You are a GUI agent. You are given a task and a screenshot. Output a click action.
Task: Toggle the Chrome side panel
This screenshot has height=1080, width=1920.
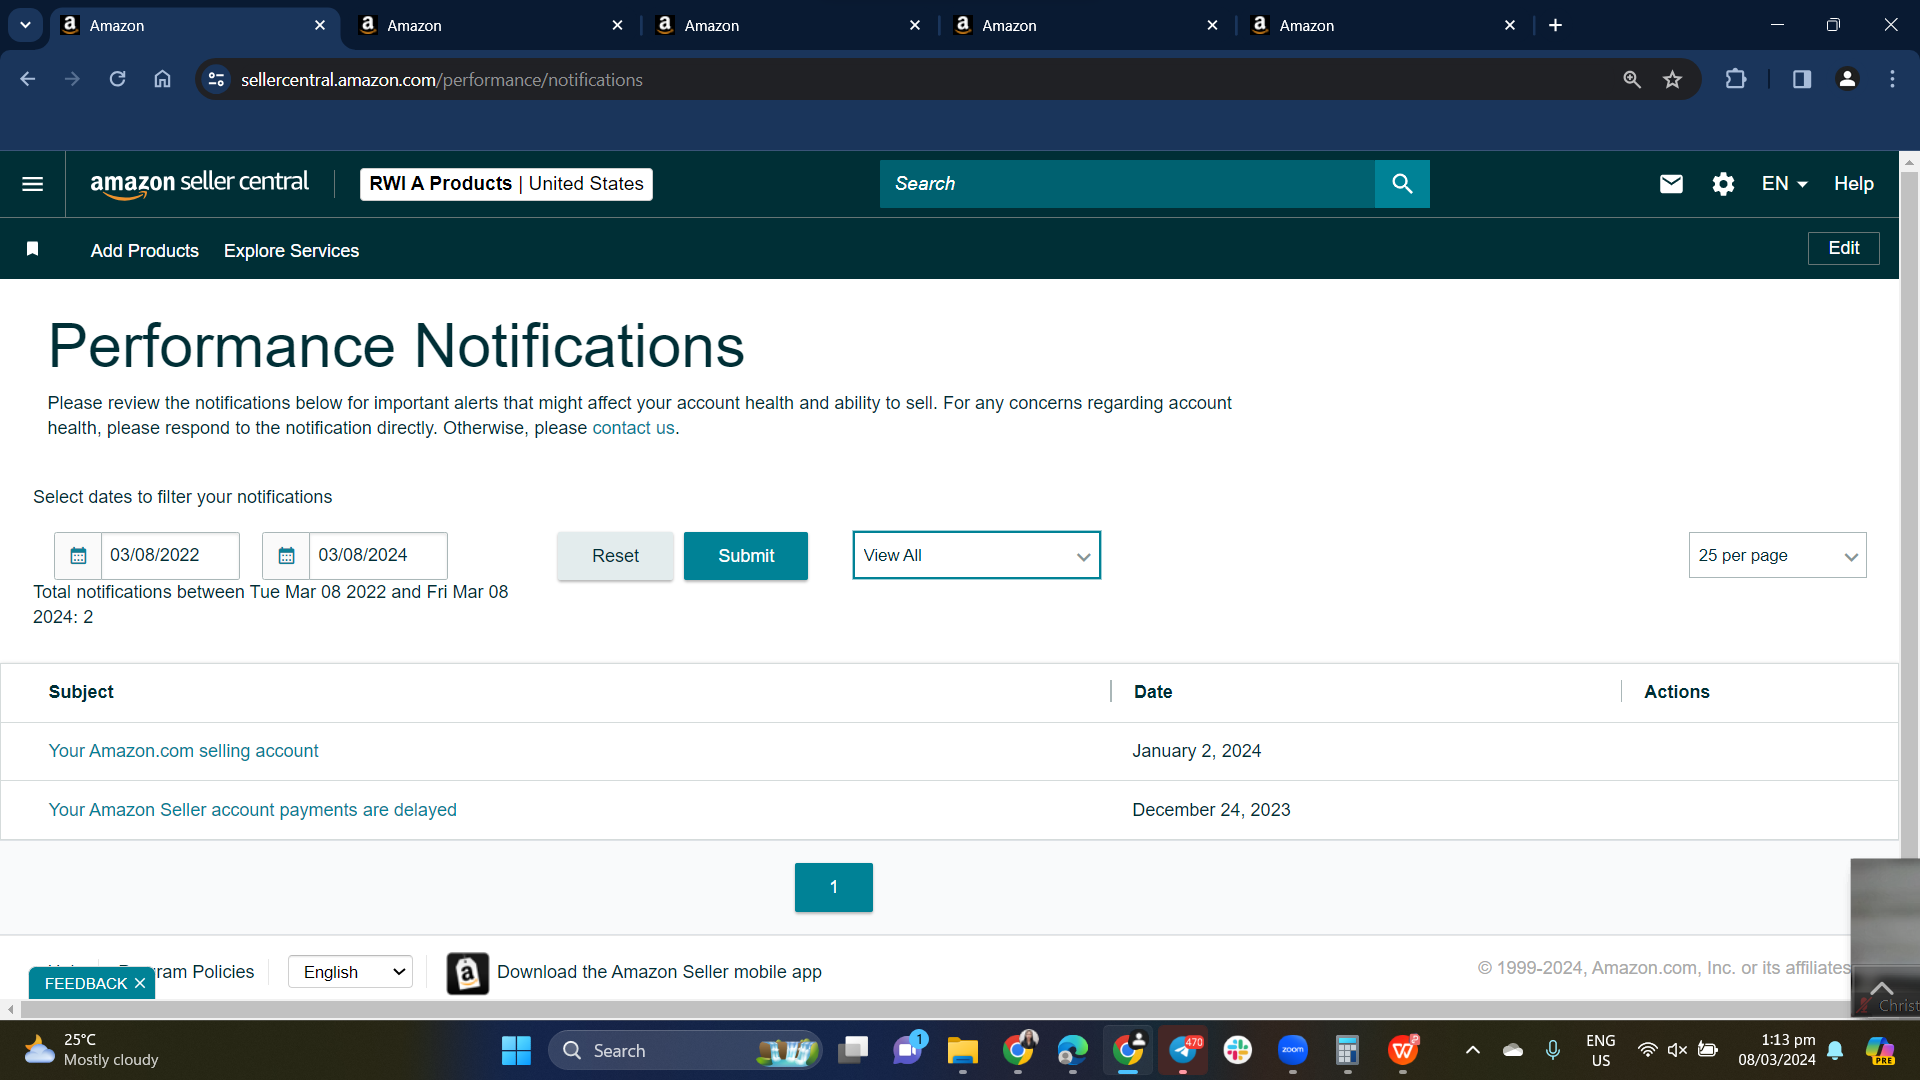pos(1802,79)
